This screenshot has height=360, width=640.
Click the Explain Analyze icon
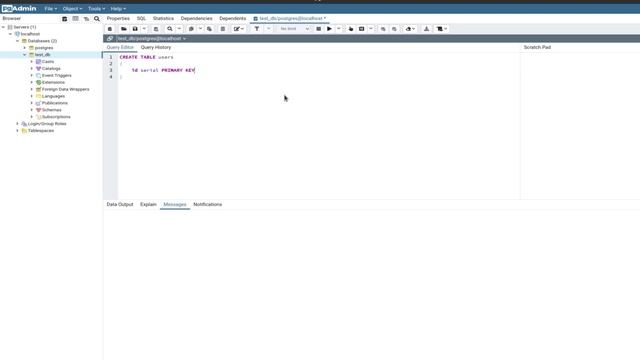(362, 29)
